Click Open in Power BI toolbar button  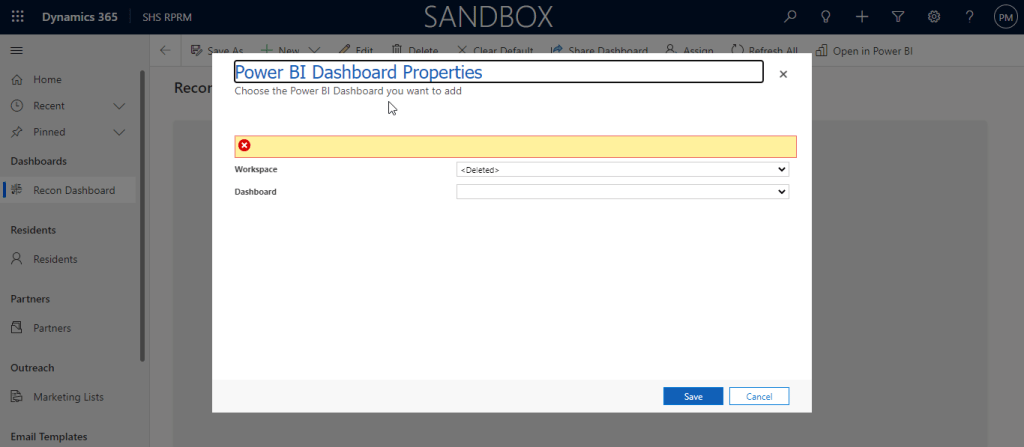click(865, 50)
